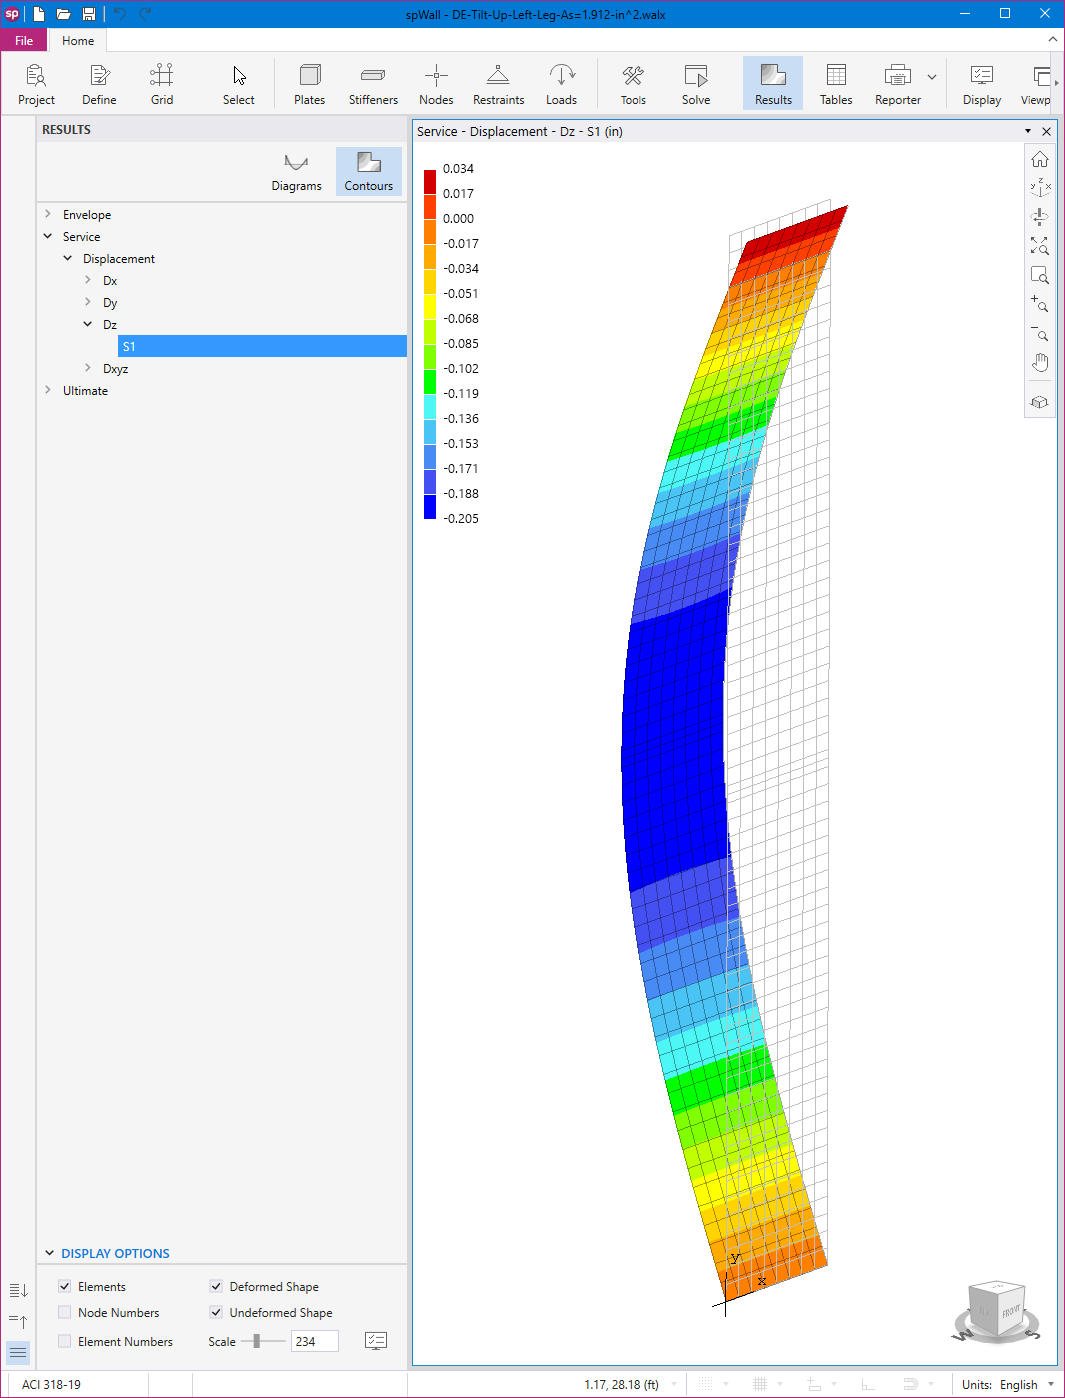Activate the Select pointer tool
1065x1398 pixels.
pyautogui.click(x=239, y=84)
